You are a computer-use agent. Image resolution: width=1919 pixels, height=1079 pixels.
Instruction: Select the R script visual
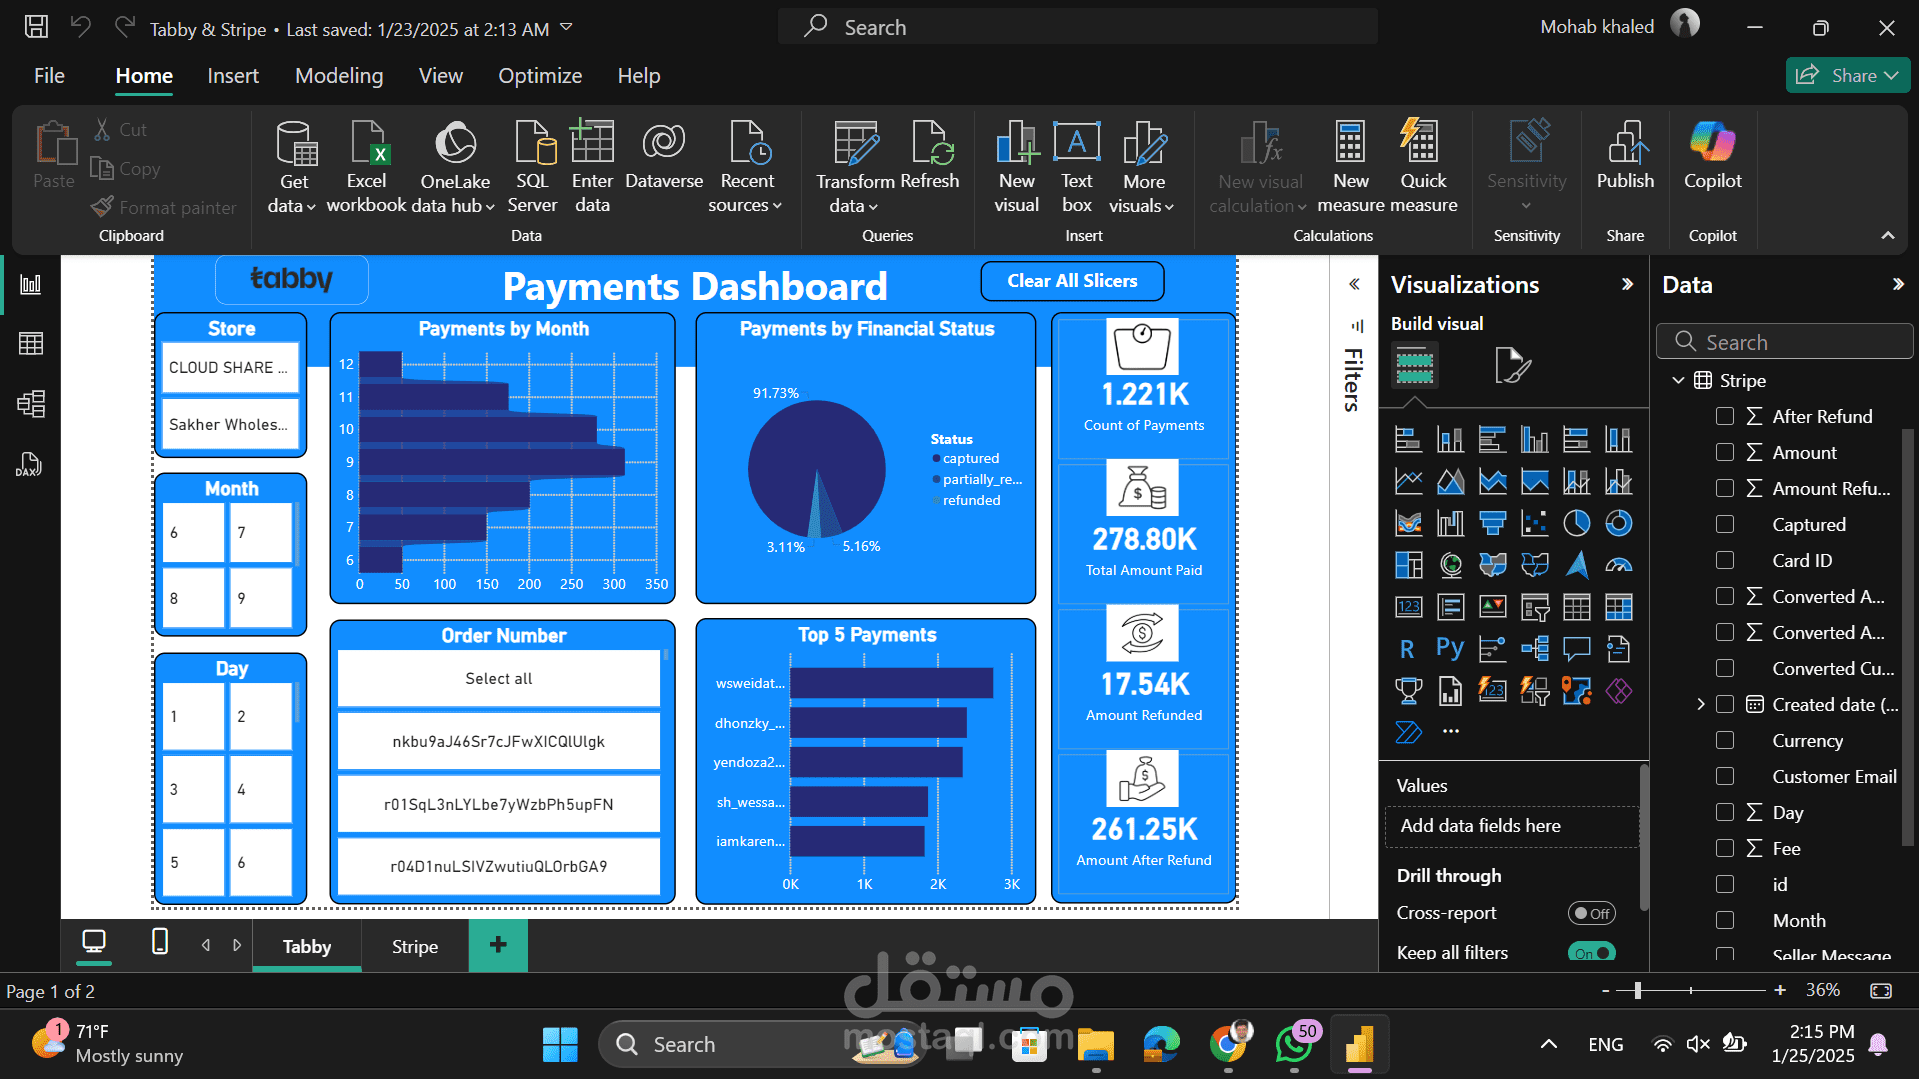1408,649
